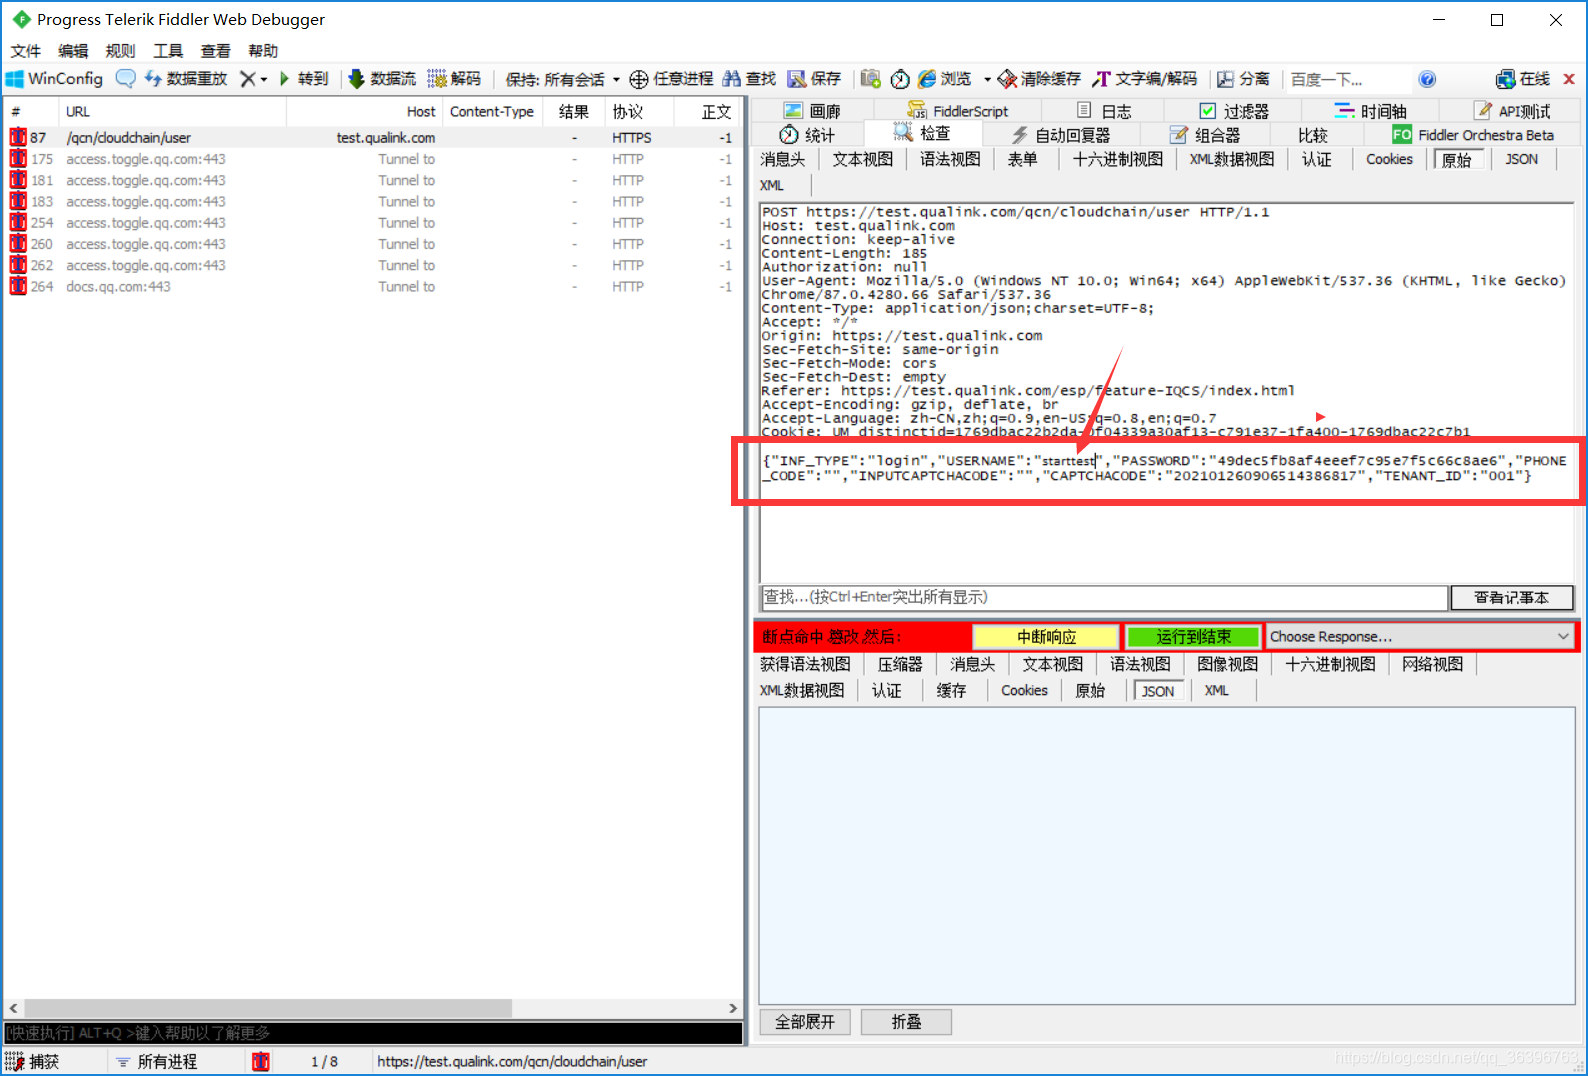This screenshot has height=1076, width=1588.
Task: Click the comment speech bubble icon
Action: point(125,79)
